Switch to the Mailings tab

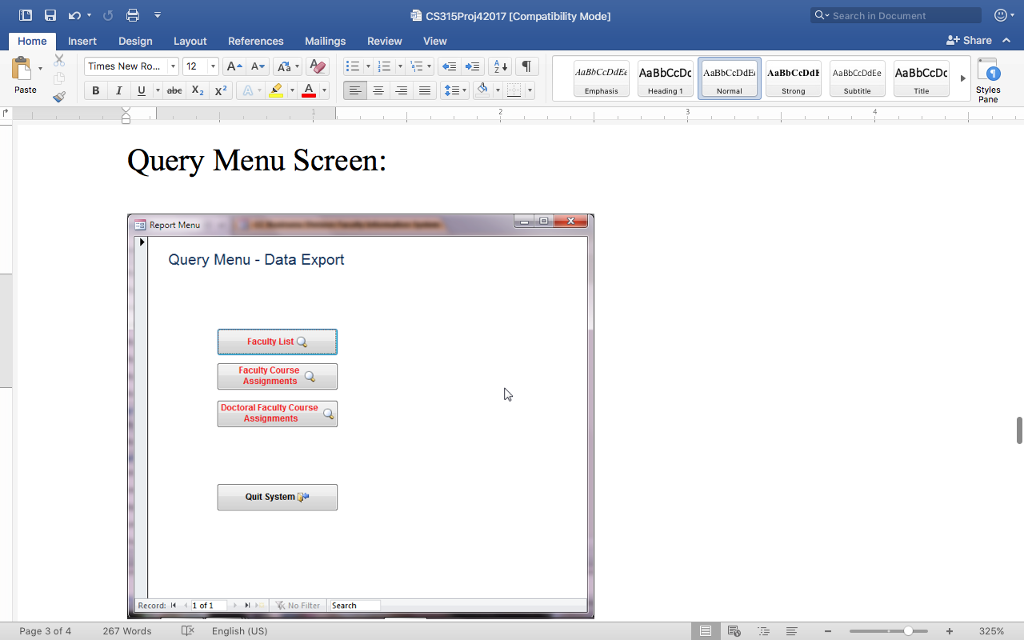tap(325, 41)
